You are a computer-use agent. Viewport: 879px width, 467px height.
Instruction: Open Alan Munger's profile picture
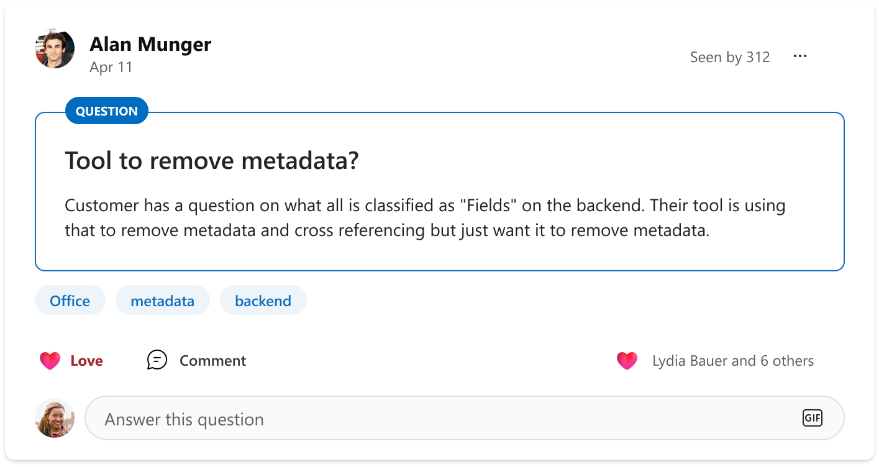[54, 49]
